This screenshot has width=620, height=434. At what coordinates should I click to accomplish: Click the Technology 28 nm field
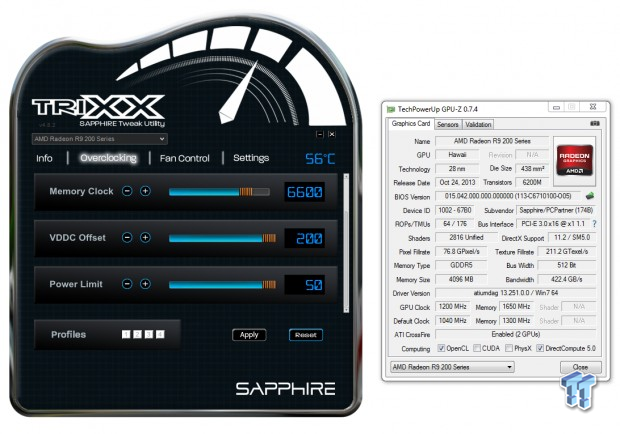tap(457, 168)
